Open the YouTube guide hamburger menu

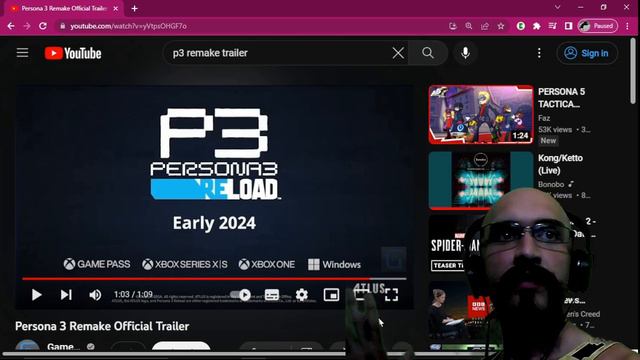(22, 53)
